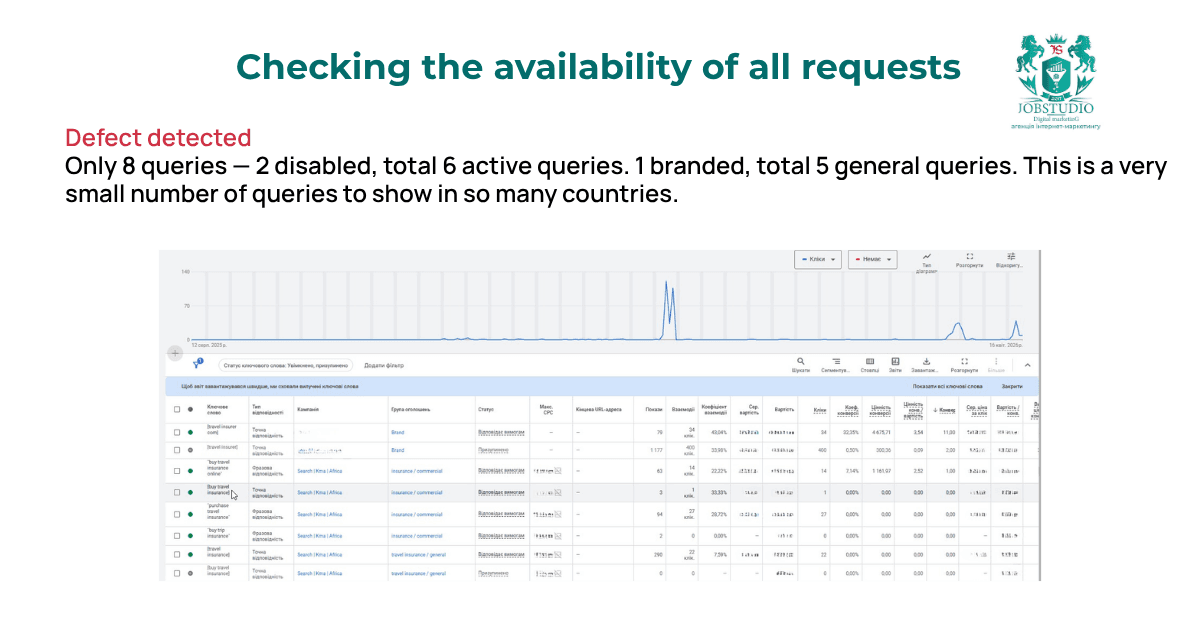
Task: Tick the checkbox for the paused [travel insurer] row
Action: (177, 450)
